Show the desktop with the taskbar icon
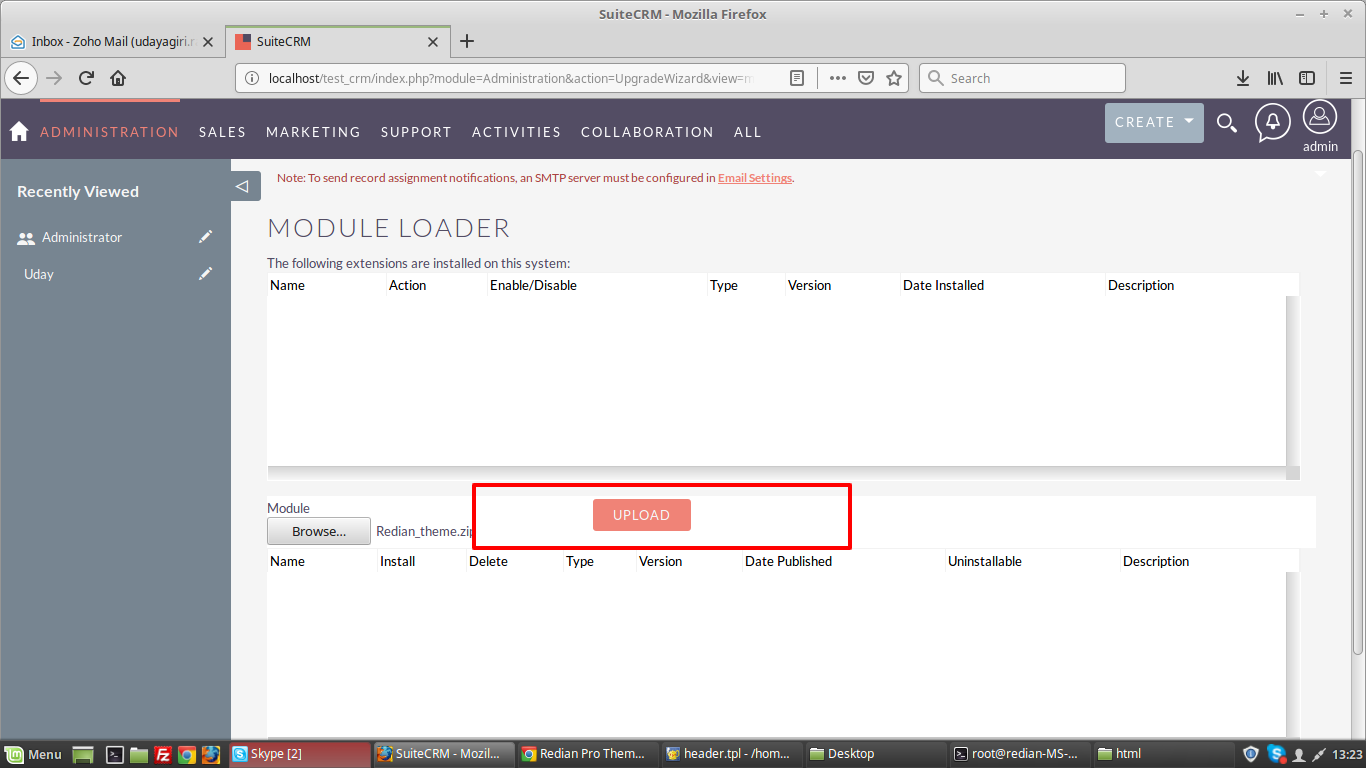Screen dimensions: 1366x768 coord(83,755)
